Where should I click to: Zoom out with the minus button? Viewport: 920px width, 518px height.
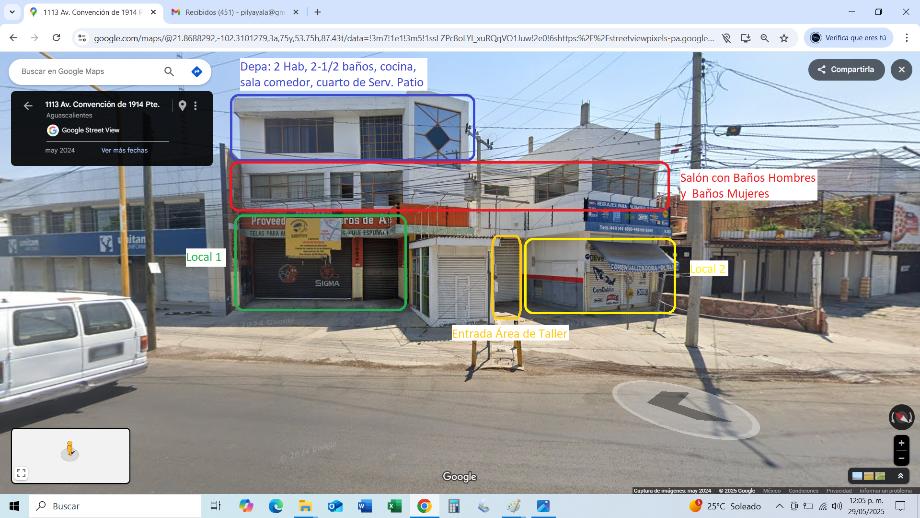pos(901,458)
